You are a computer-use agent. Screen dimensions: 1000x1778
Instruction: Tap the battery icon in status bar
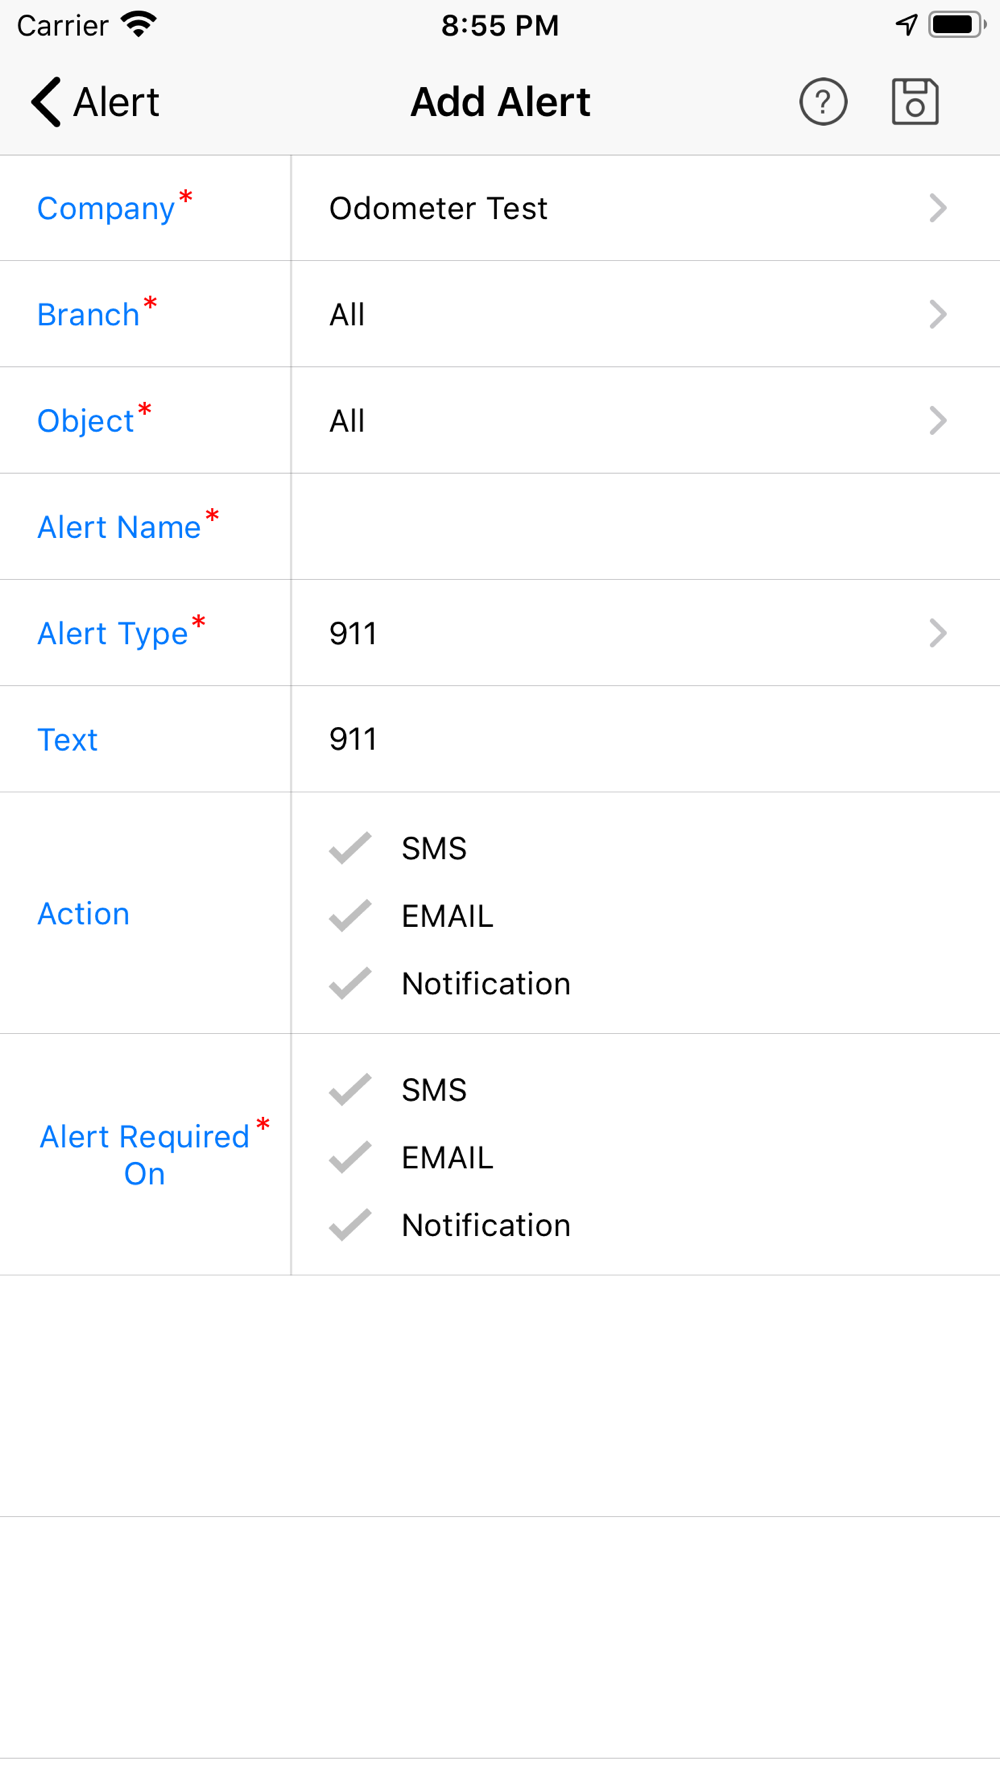957,25
